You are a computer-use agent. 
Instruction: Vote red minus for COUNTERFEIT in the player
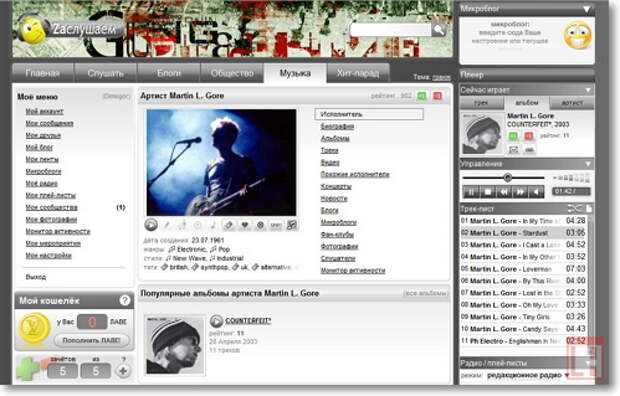(x=529, y=136)
